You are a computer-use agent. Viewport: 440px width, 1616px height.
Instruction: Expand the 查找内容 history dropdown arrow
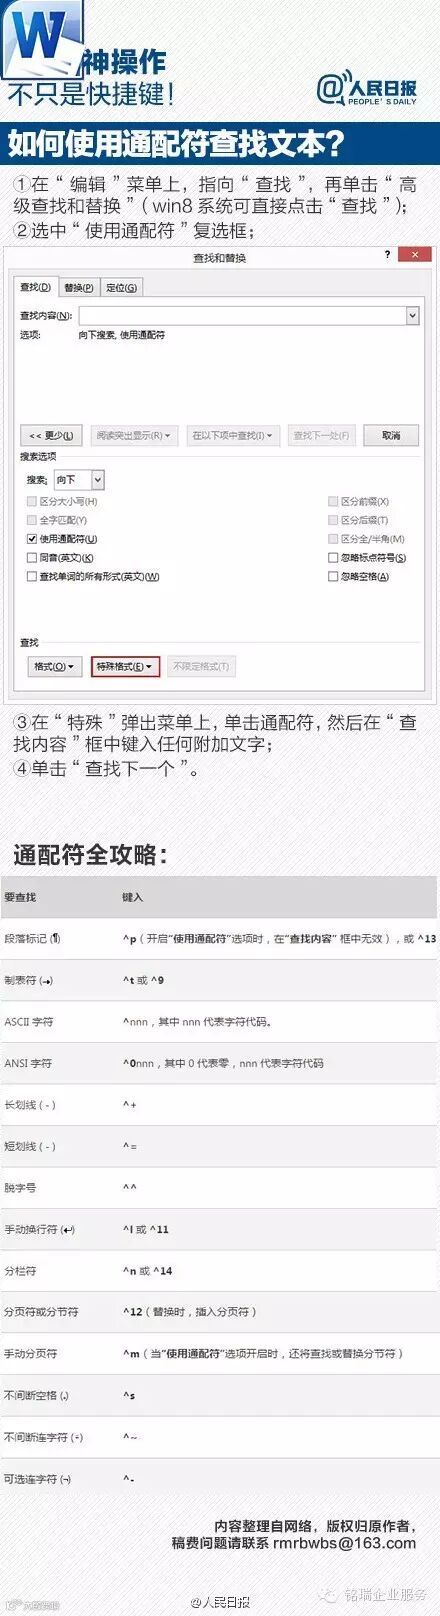coord(412,315)
